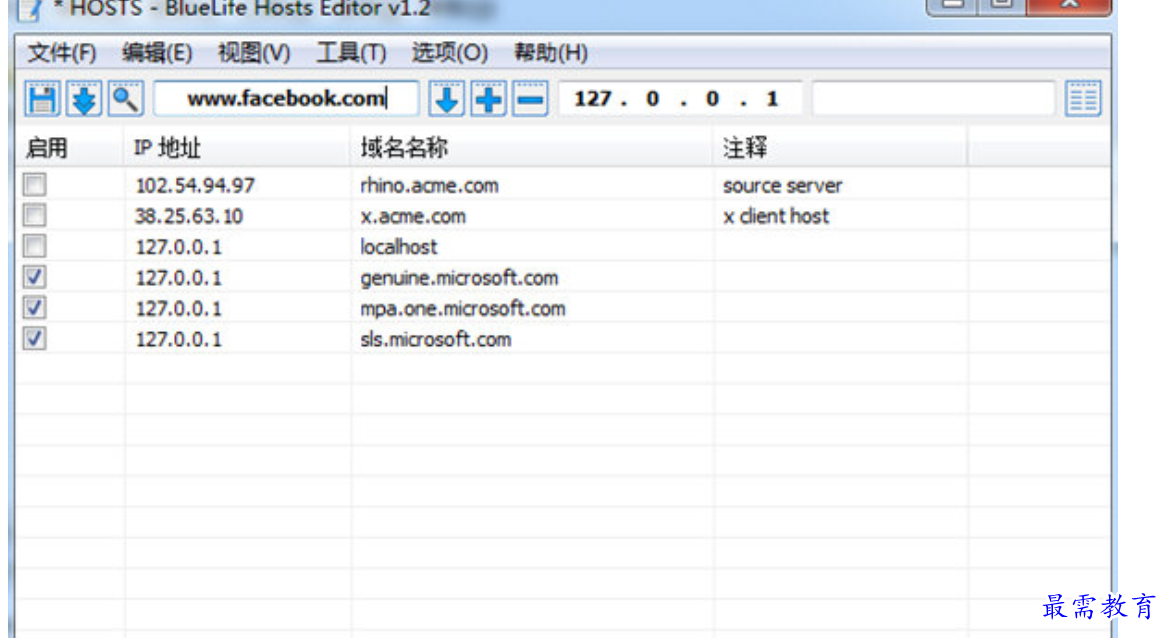Click the empty comment field beside the IP field
The image size is (1164, 638).
(934, 99)
